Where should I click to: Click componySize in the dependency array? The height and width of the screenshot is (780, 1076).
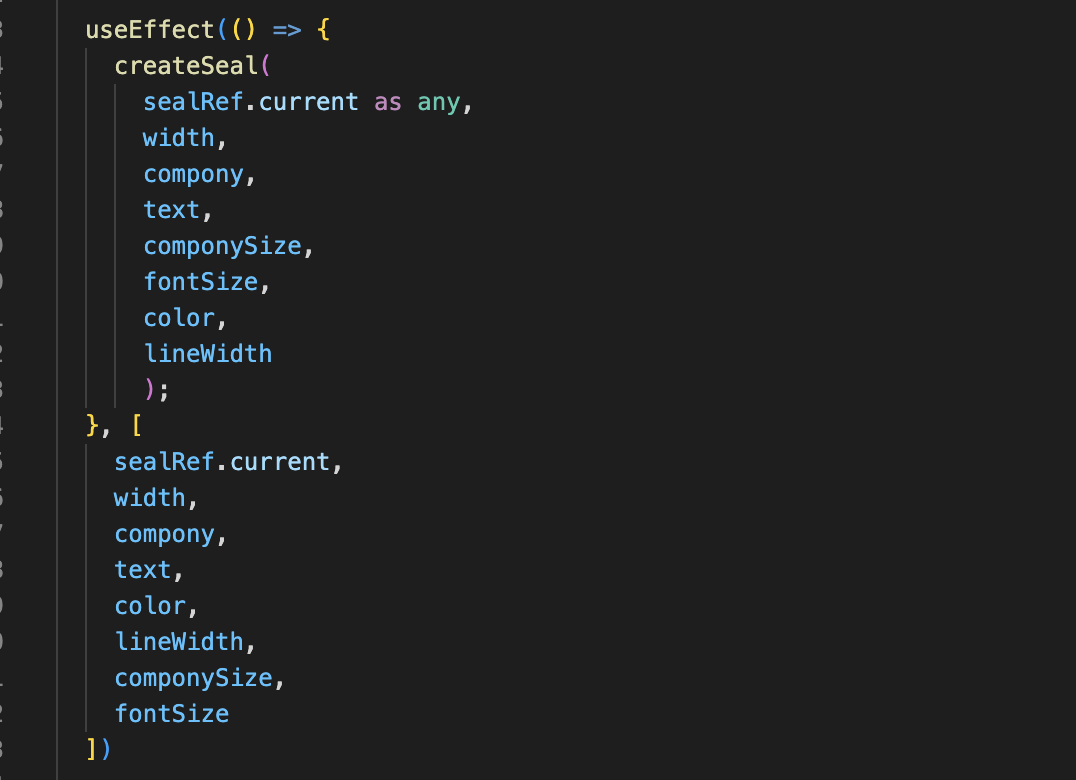coord(194,678)
